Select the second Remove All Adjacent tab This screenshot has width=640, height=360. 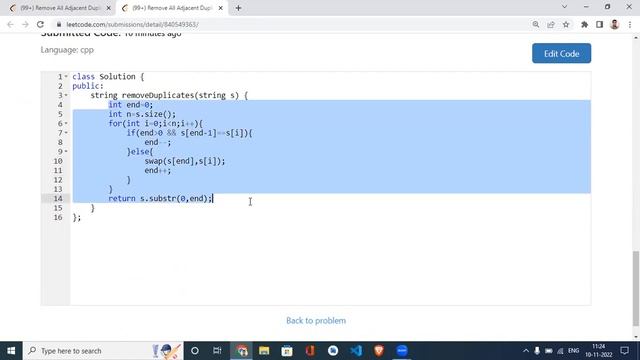pos(171,8)
